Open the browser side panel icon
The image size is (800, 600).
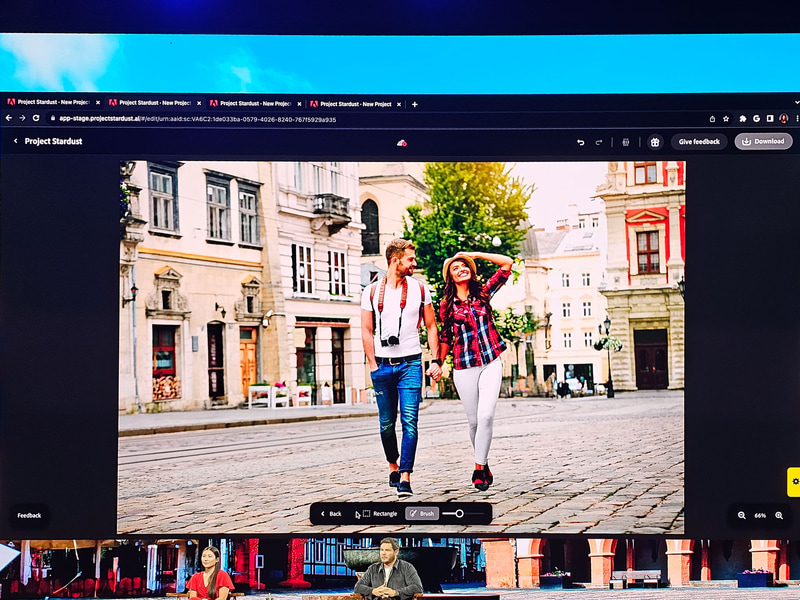[770, 118]
